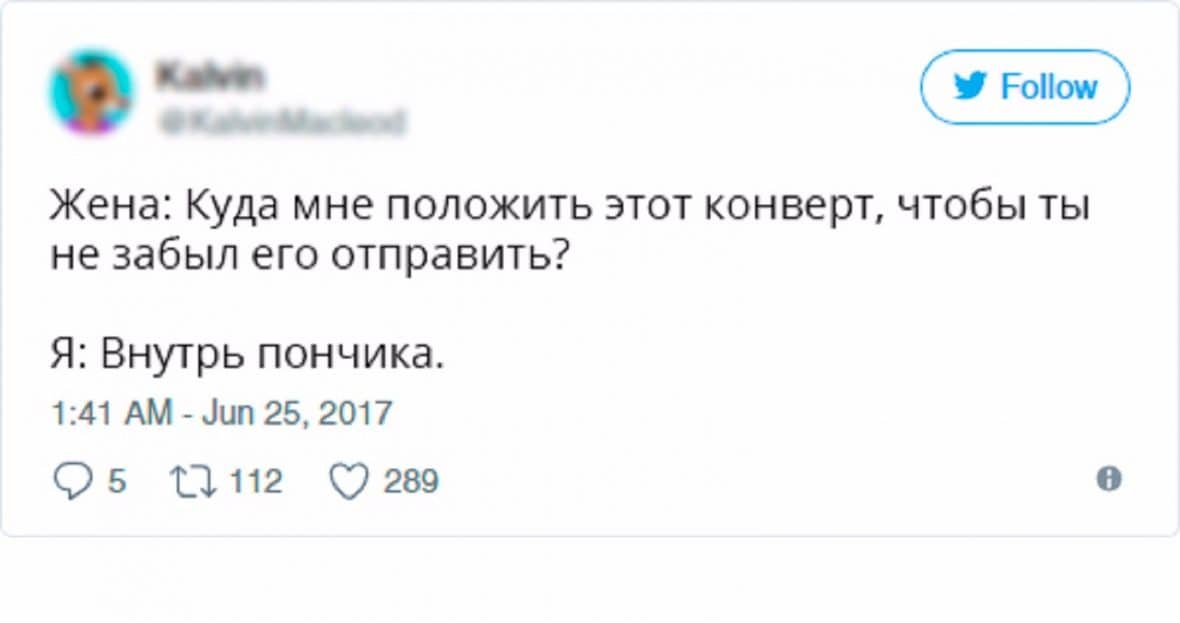Click the retweet count 112
Image resolution: width=1180 pixels, height=623 pixels.
coord(255,481)
